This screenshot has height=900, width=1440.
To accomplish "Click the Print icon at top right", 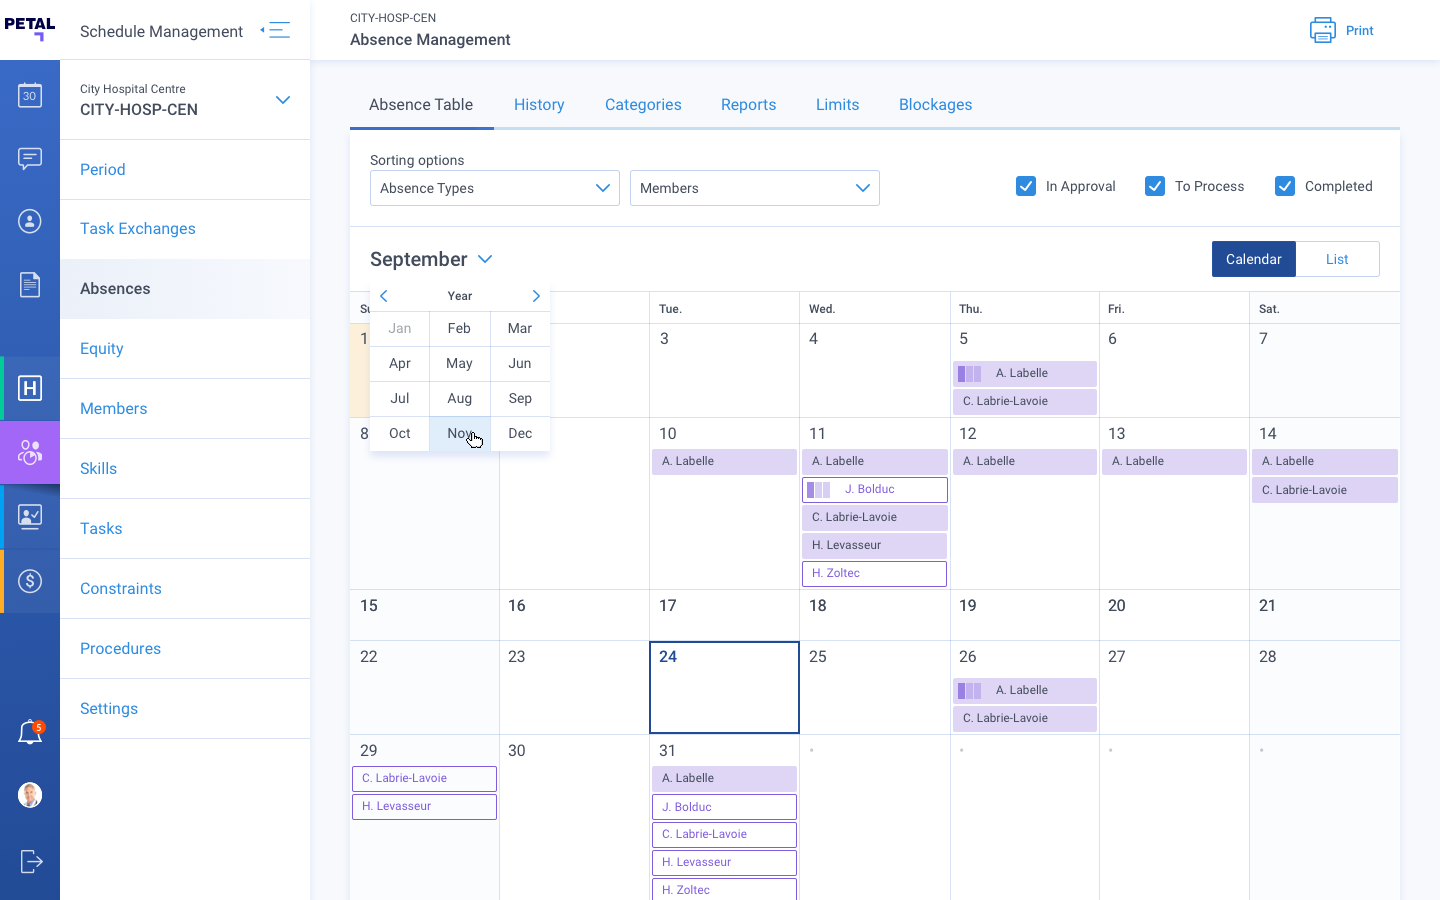I will 1322,30.
